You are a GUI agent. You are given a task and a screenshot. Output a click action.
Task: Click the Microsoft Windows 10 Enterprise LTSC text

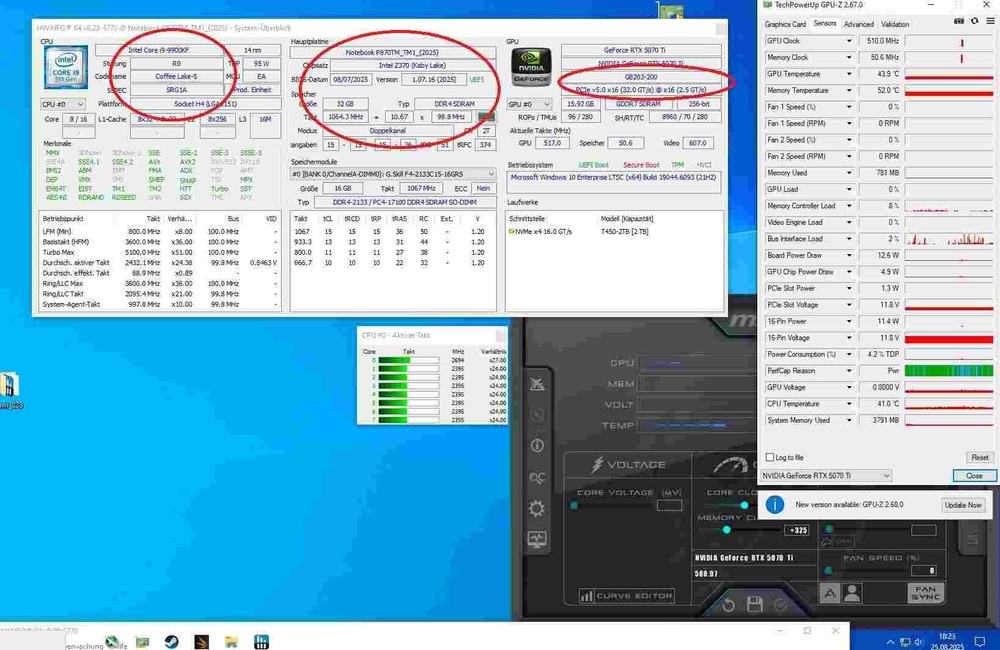(x=614, y=177)
